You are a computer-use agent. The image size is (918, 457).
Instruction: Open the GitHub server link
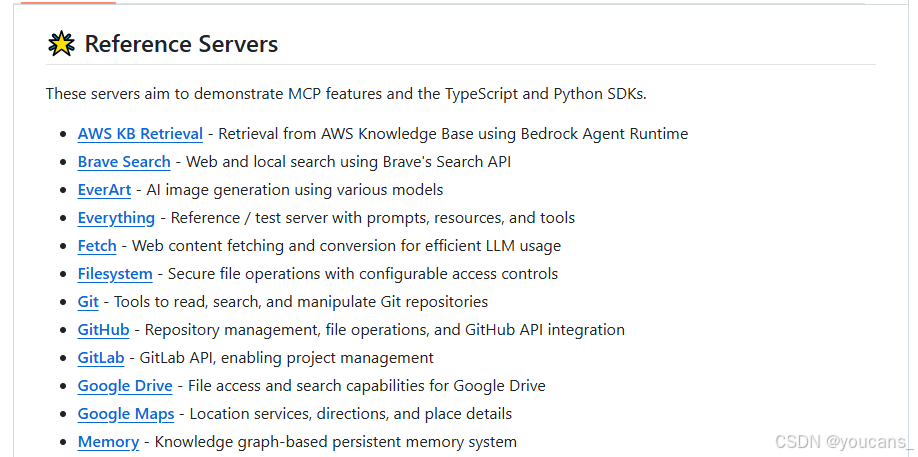[104, 330]
